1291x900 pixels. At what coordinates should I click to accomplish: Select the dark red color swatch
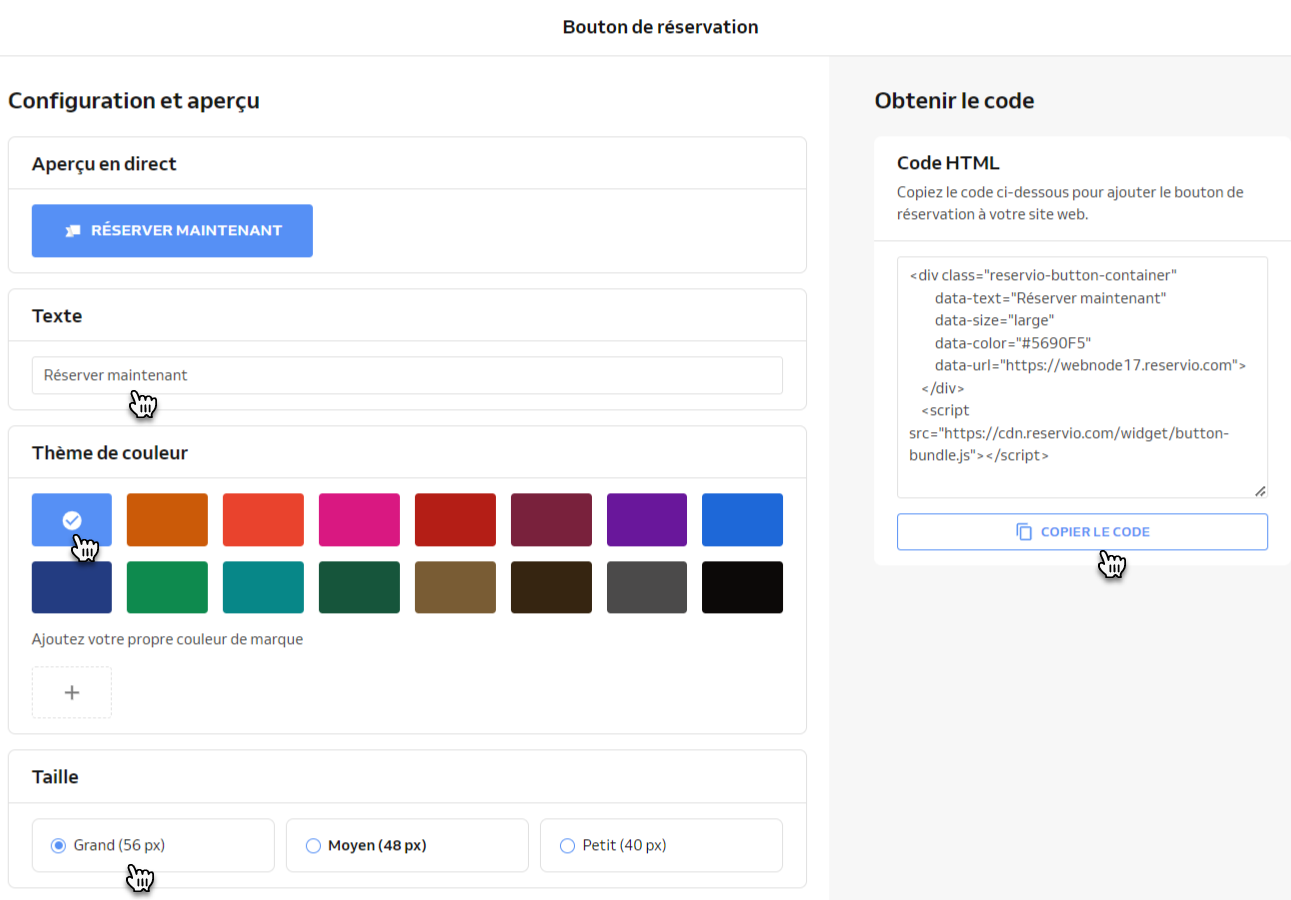[455, 520]
